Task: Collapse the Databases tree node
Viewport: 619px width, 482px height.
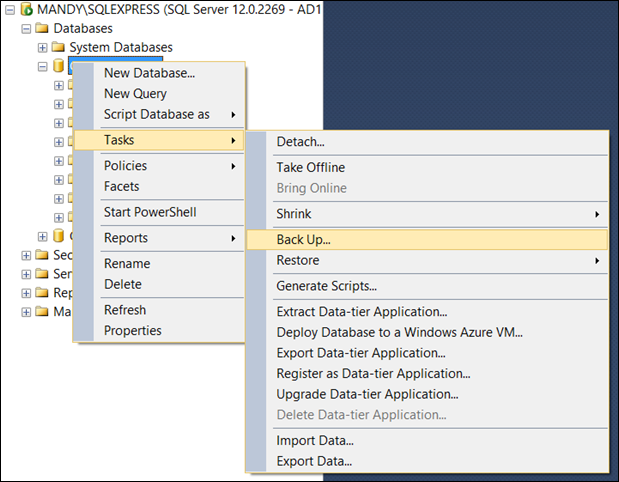Action: pyautogui.click(x=26, y=29)
